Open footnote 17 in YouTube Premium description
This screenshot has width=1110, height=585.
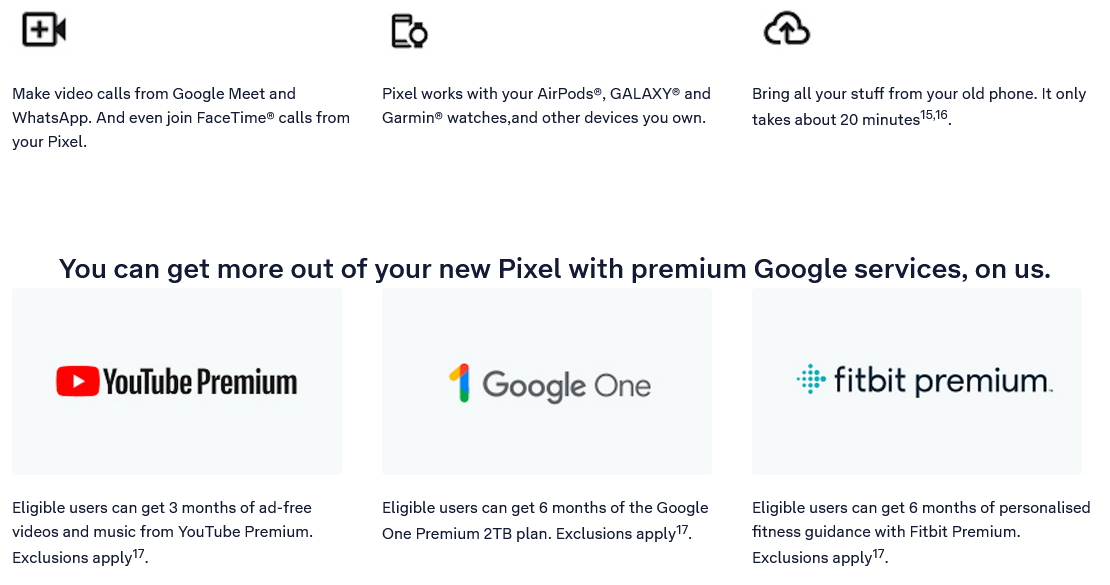click(x=140, y=552)
